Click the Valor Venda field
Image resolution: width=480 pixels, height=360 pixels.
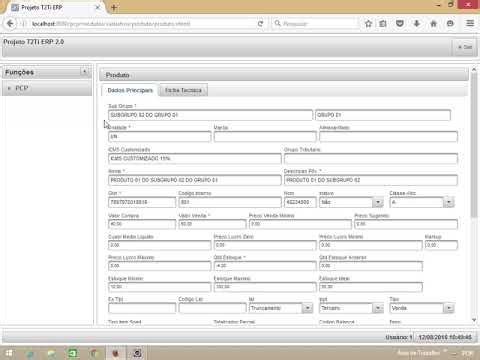(212, 224)
